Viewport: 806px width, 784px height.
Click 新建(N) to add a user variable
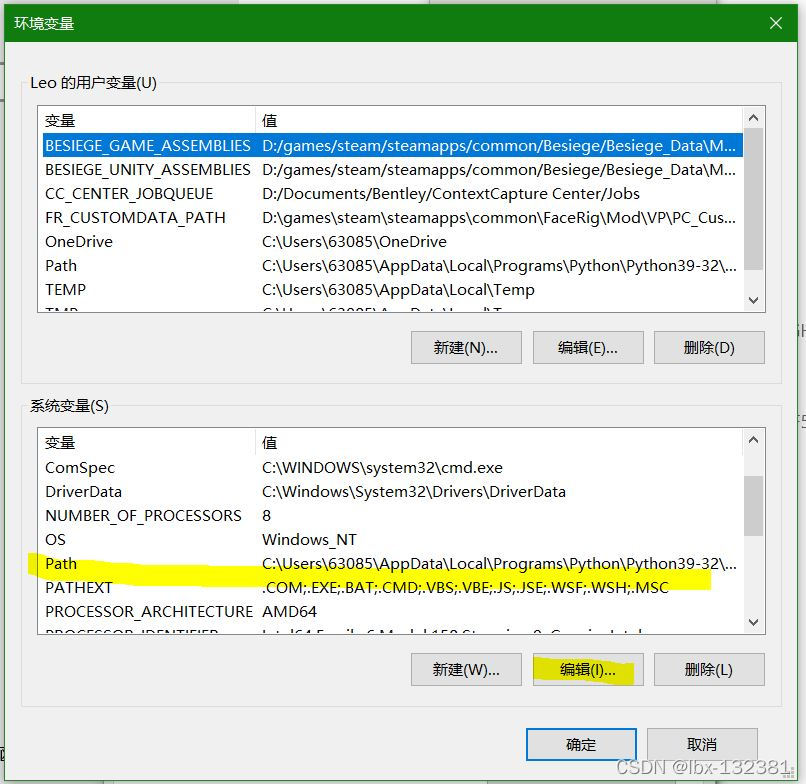point(465,347)
